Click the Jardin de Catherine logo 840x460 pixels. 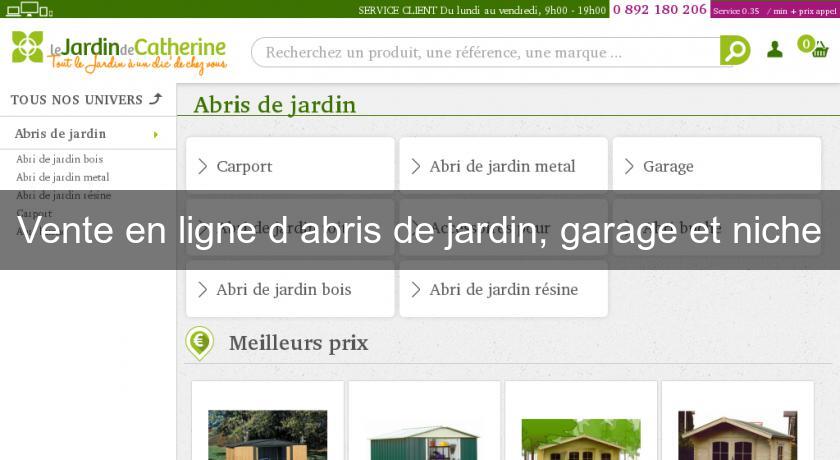click(x=119, y=51)
